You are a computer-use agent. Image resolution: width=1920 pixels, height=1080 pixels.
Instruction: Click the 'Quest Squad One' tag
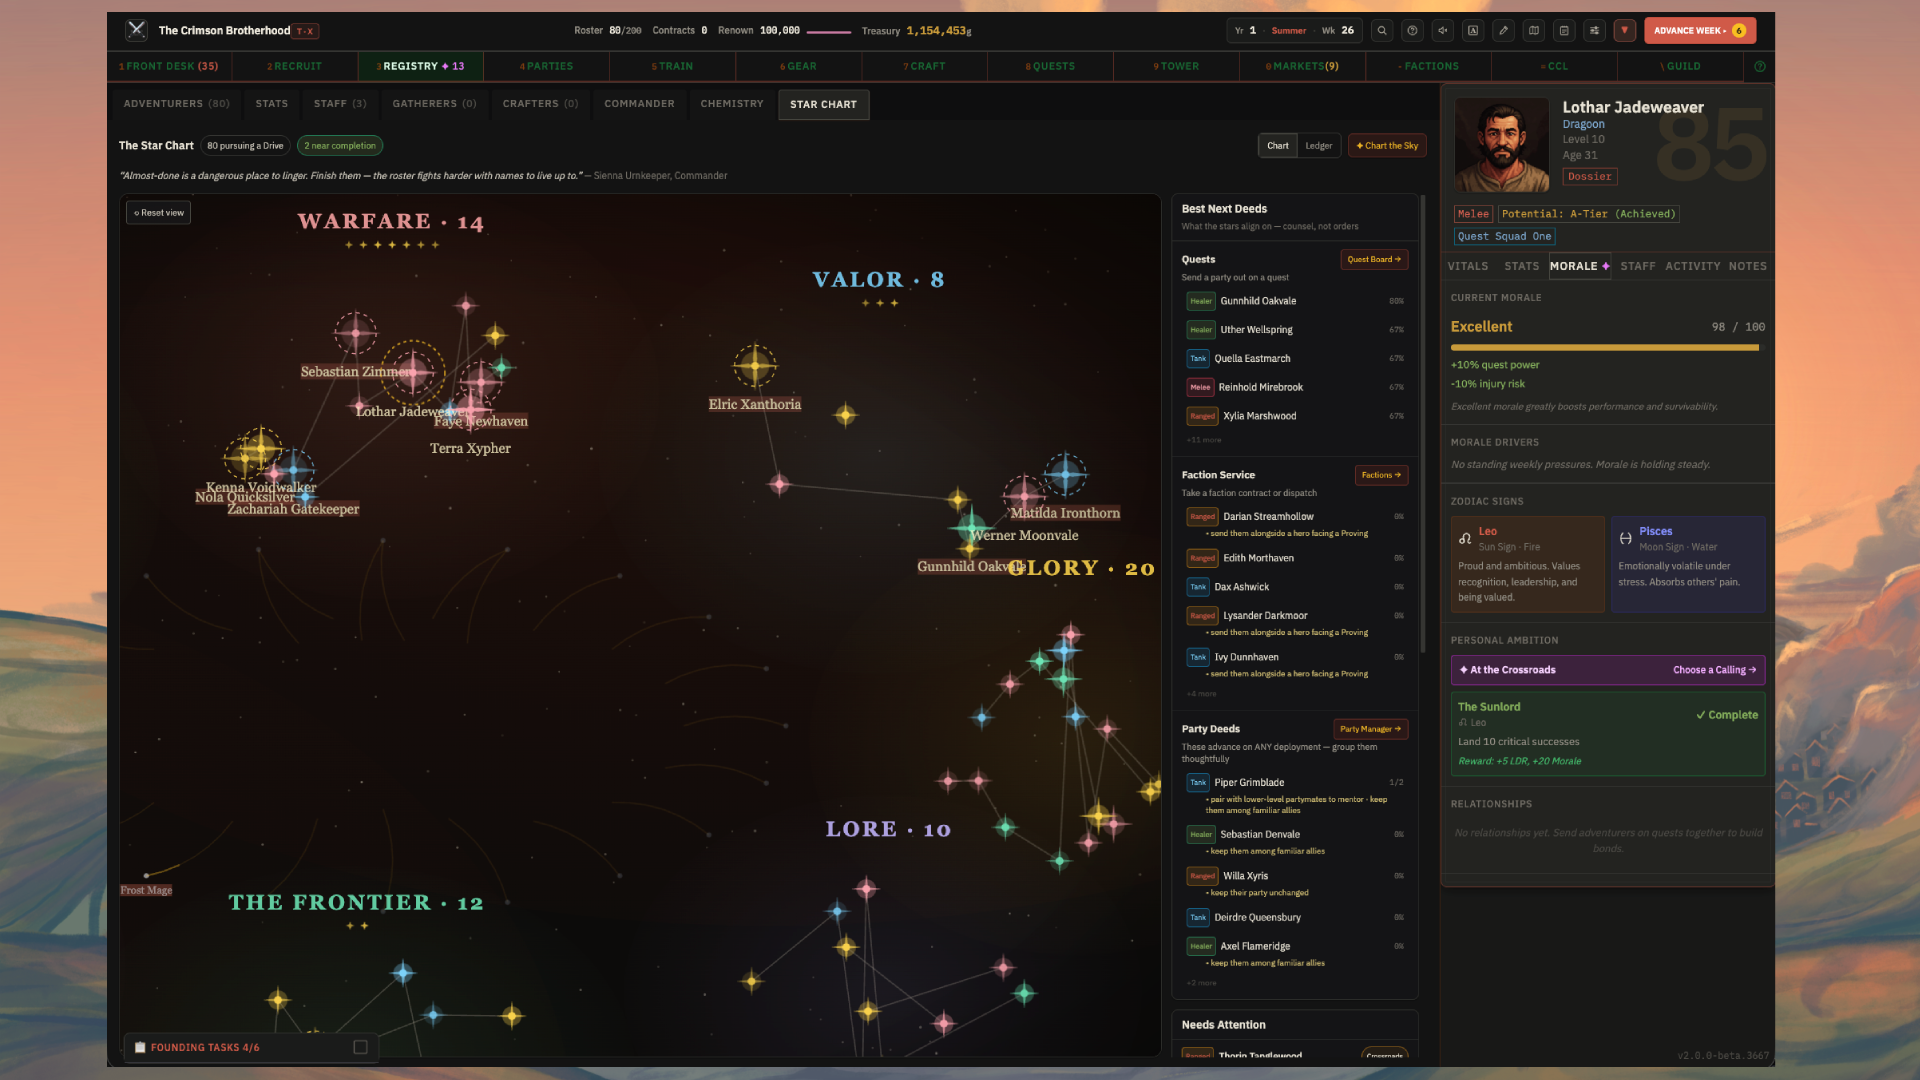coord(1504,237)
